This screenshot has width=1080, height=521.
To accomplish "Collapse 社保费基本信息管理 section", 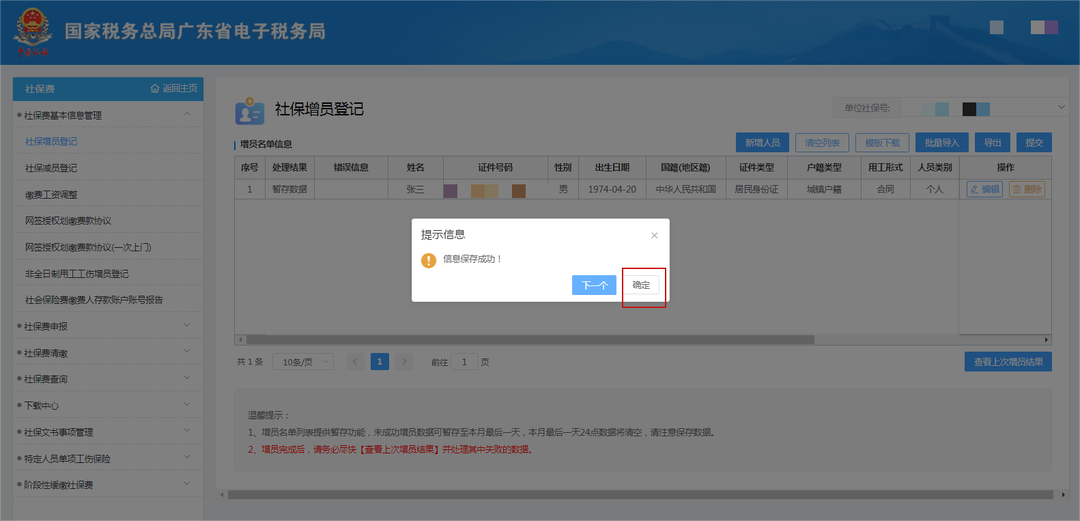I will (x=108, y=115).
